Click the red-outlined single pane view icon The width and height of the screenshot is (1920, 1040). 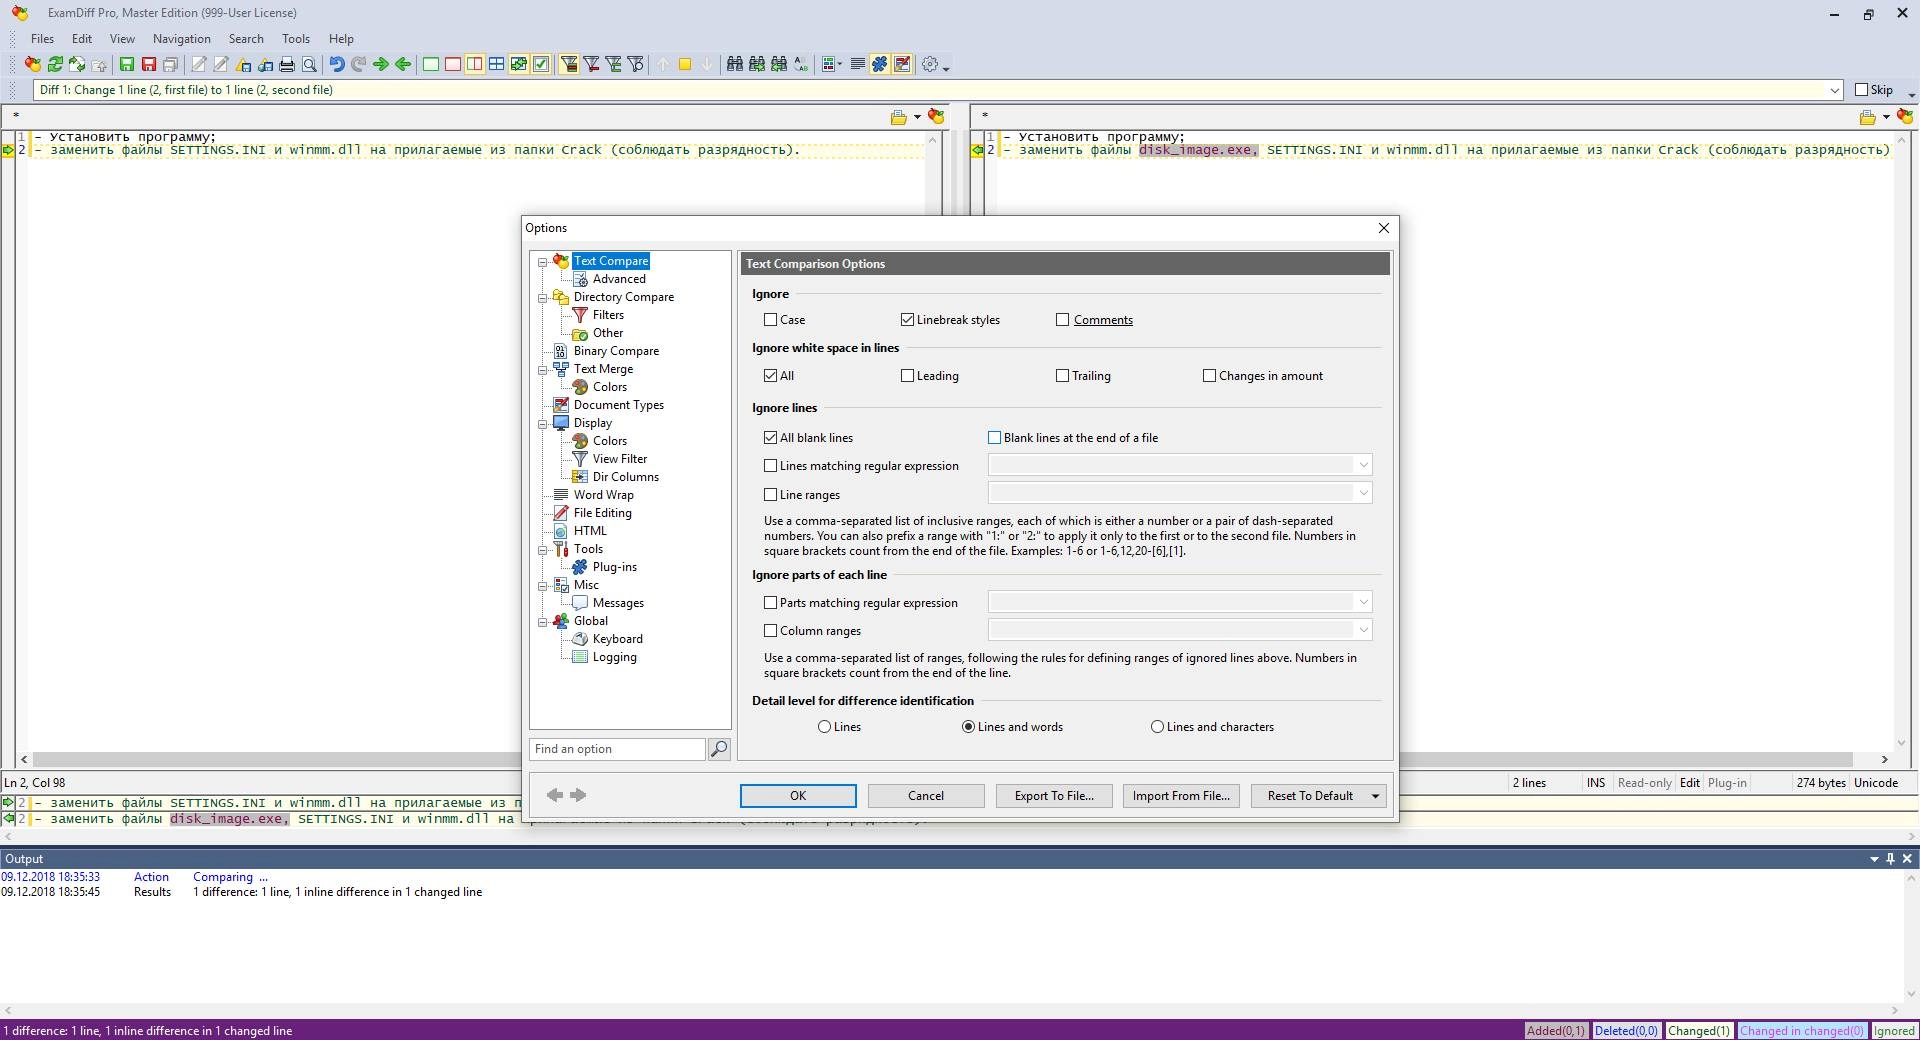(453, 64)
